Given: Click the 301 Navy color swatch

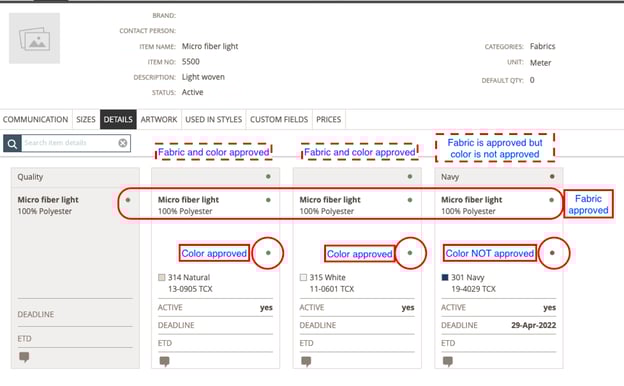Looking at the screenshot, I should [x=445, y=277].
